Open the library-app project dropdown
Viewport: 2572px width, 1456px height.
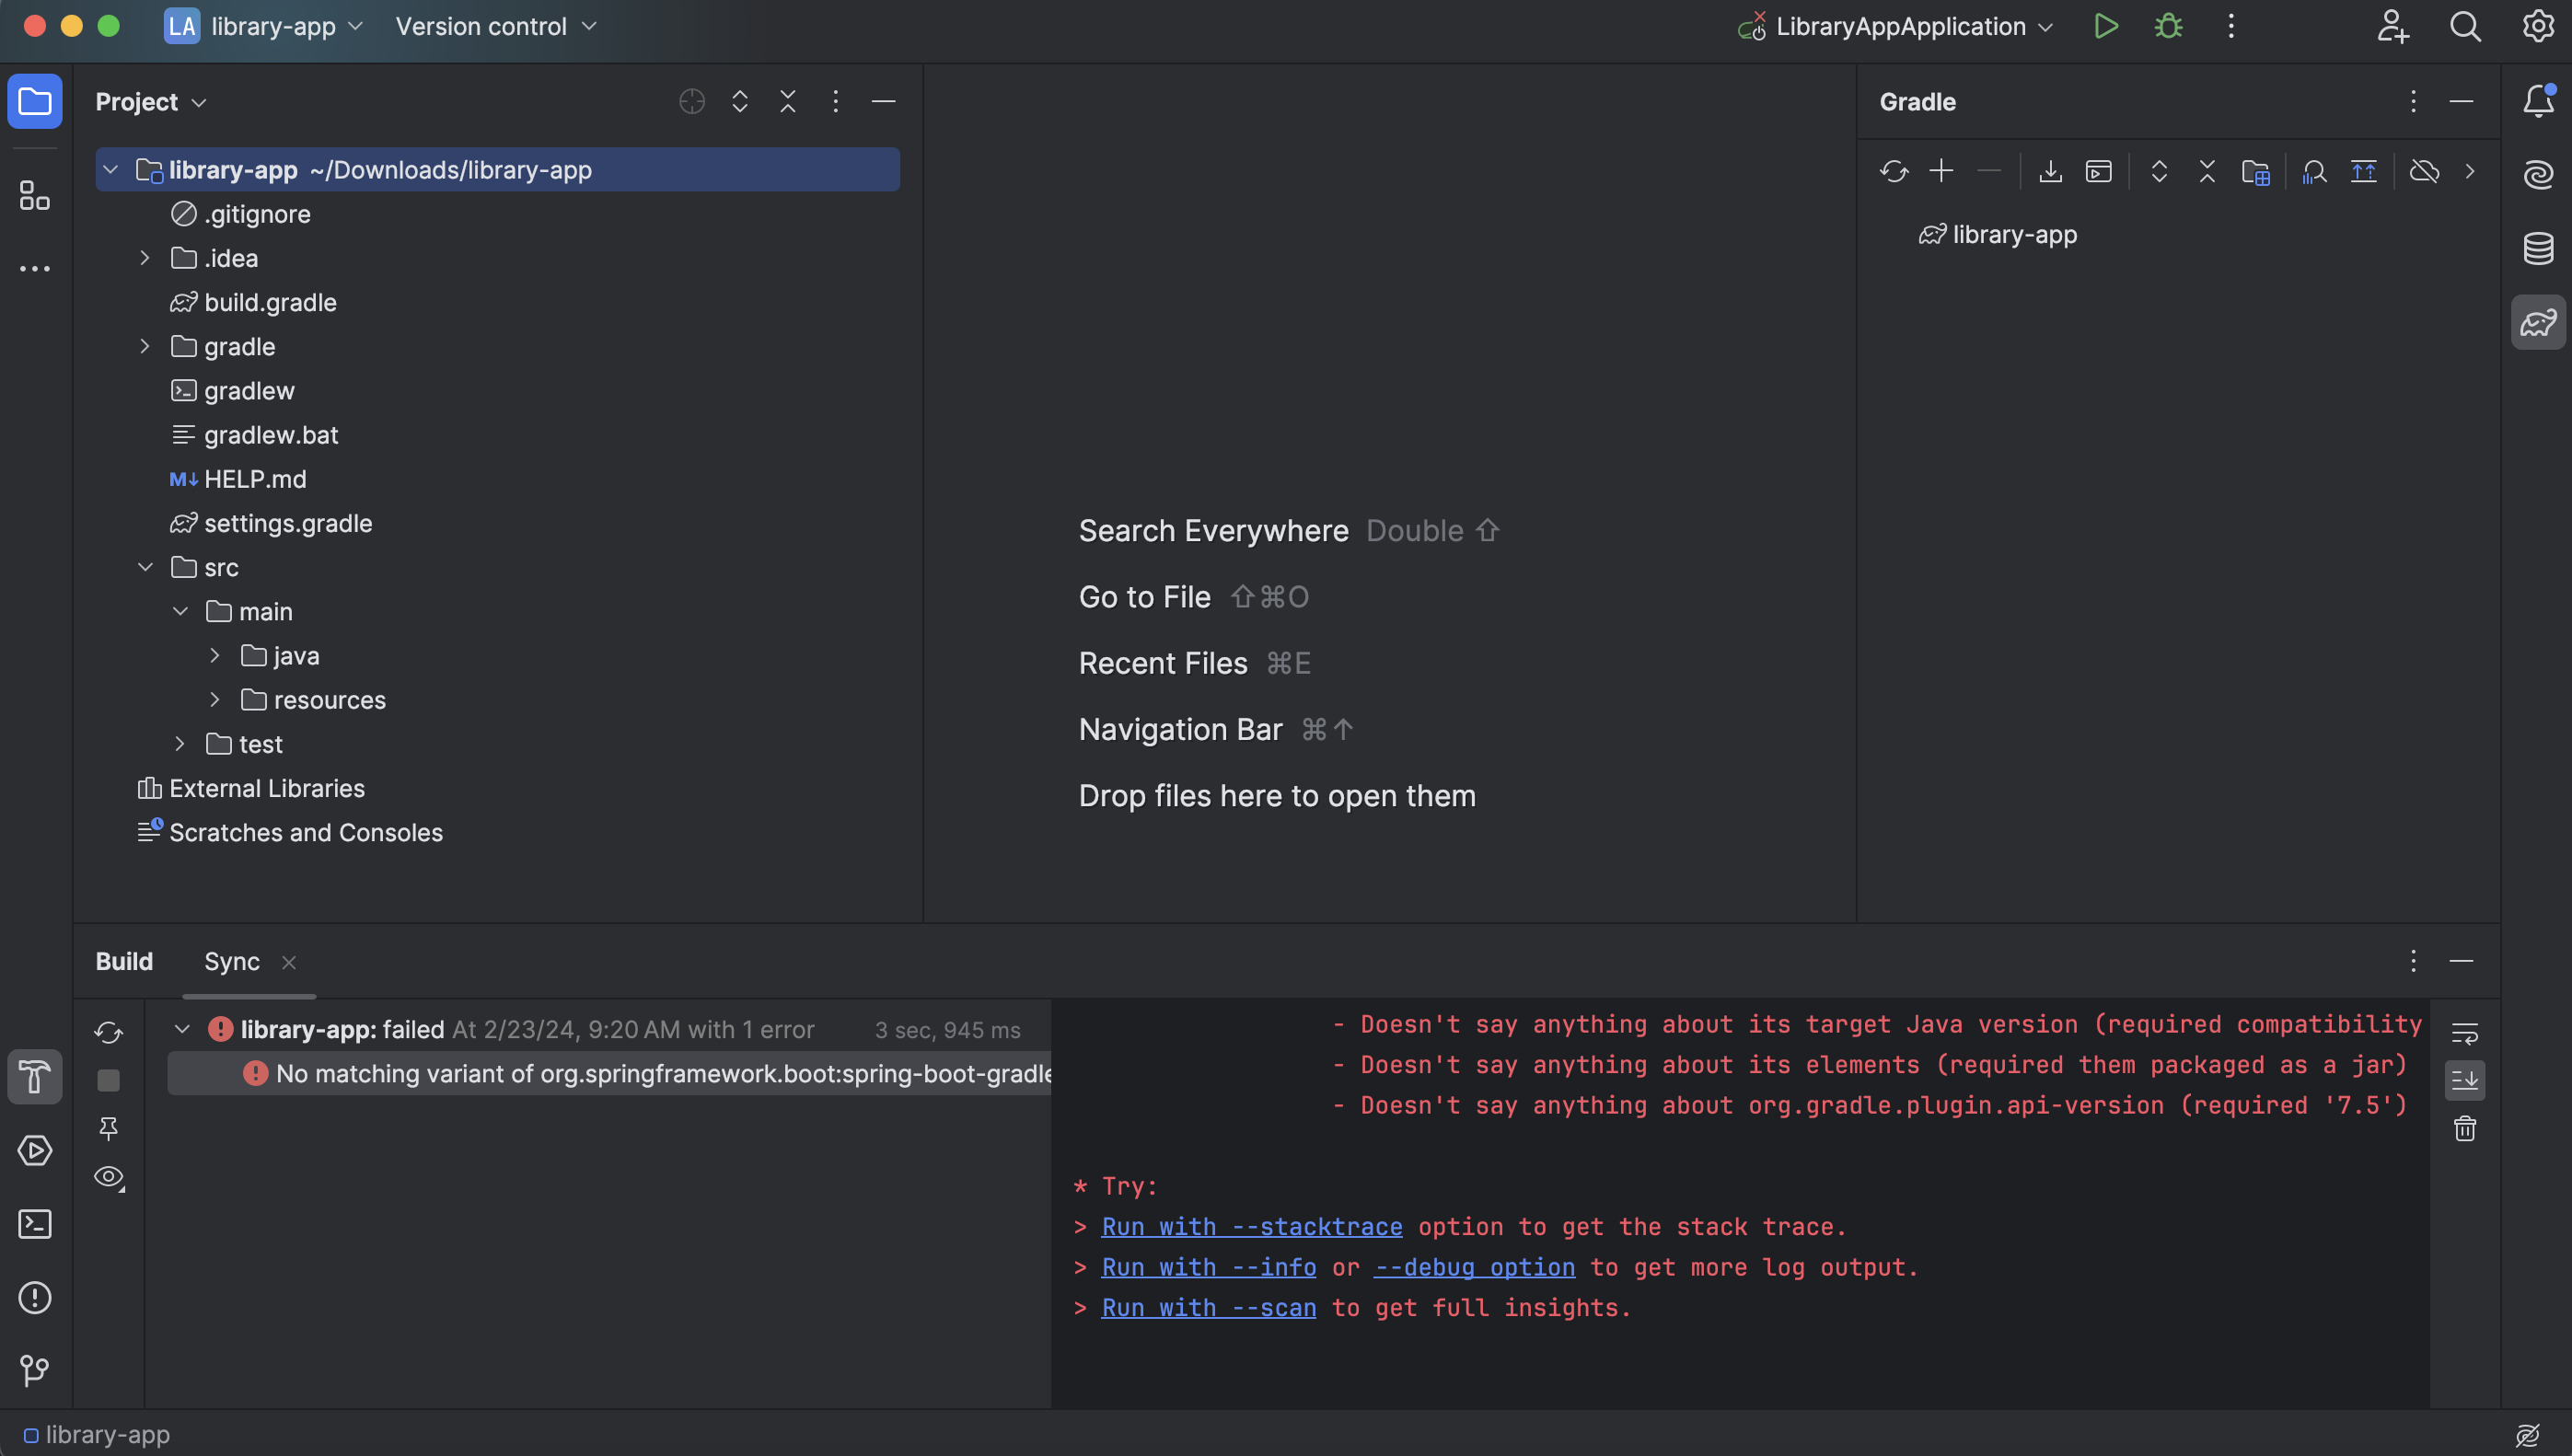[x=264, y=26]
